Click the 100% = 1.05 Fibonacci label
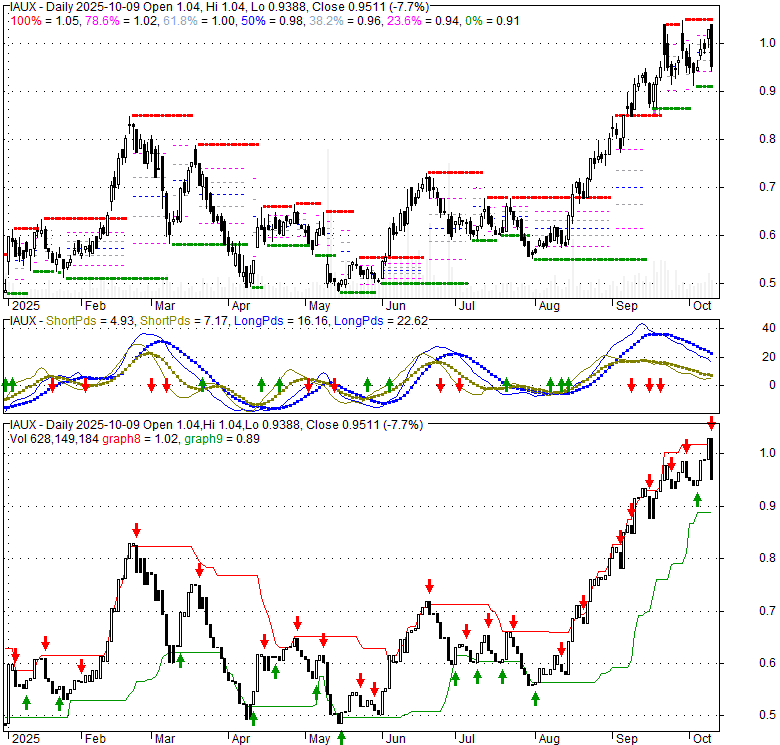The width and height of the screenshot is (780, 745). click(45, 21)
